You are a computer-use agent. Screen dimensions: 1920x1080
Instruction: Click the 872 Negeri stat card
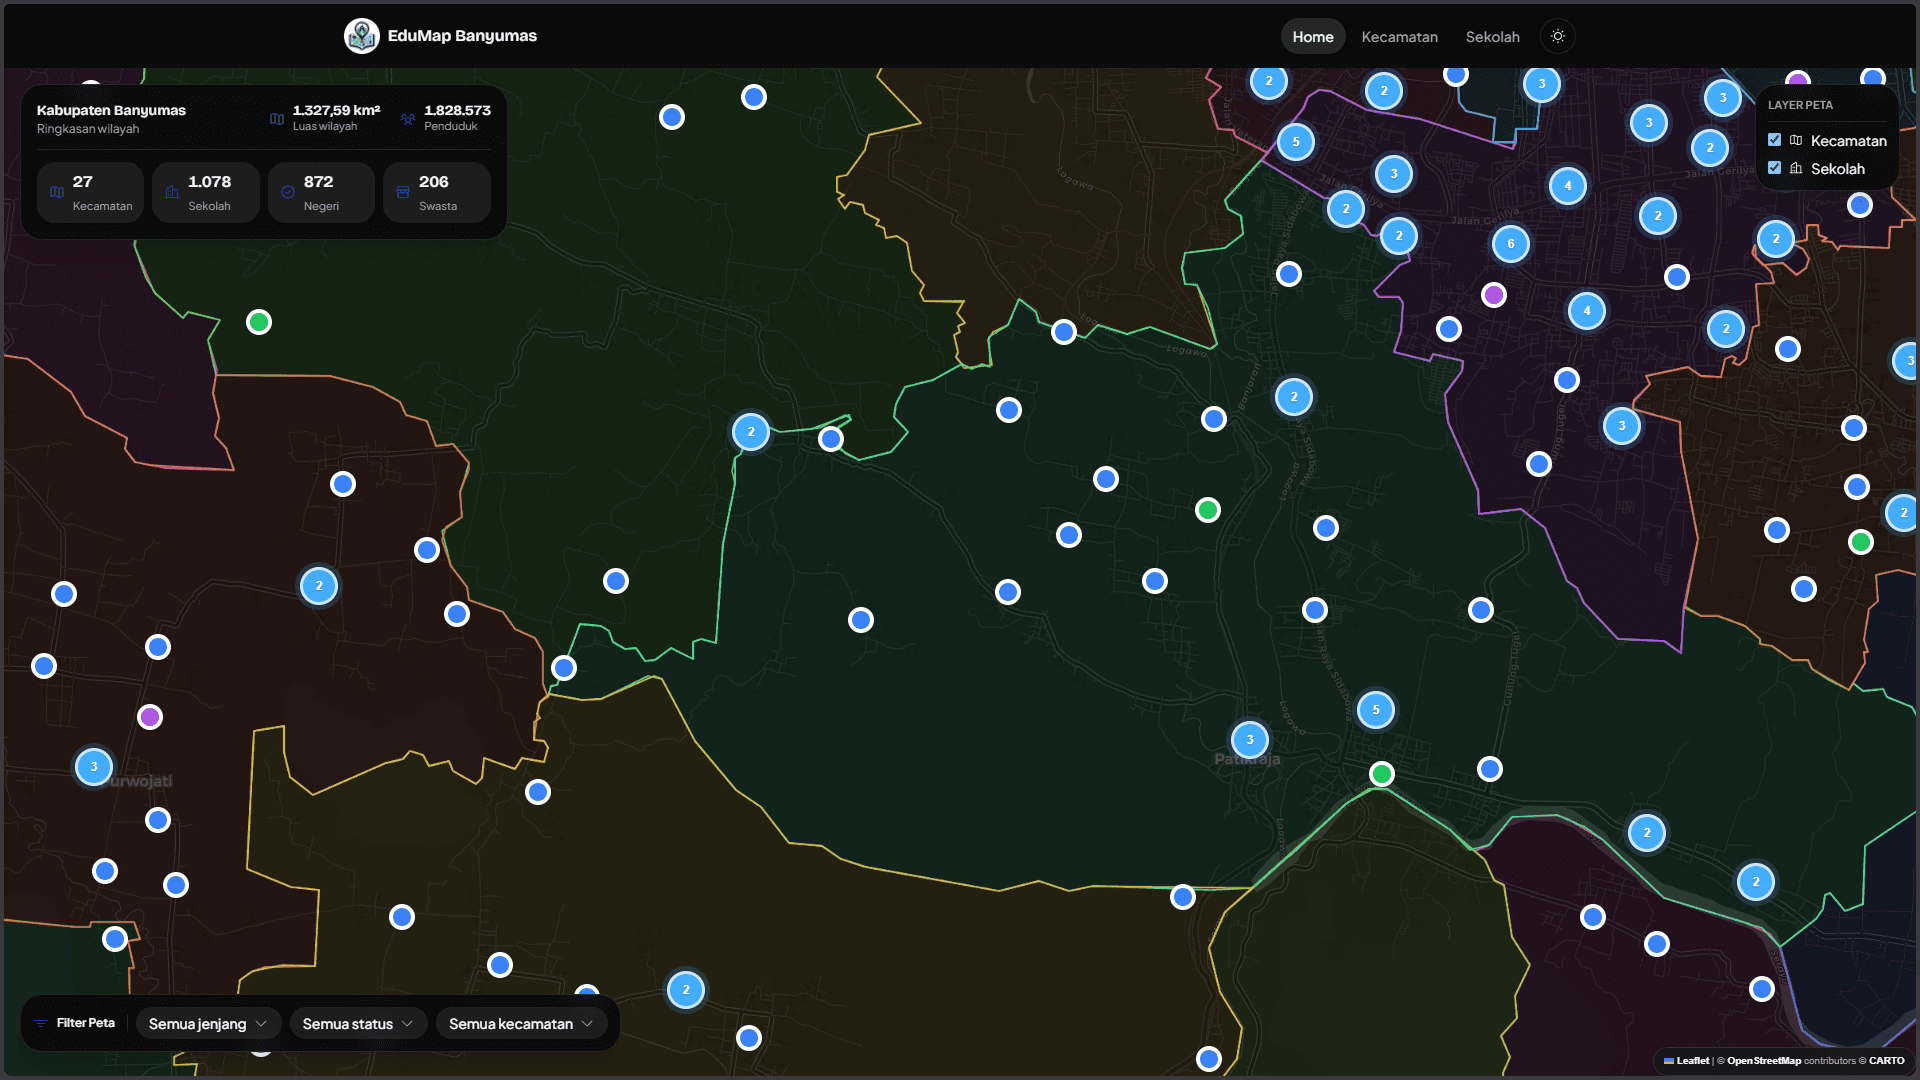click(x=321, y=192)
